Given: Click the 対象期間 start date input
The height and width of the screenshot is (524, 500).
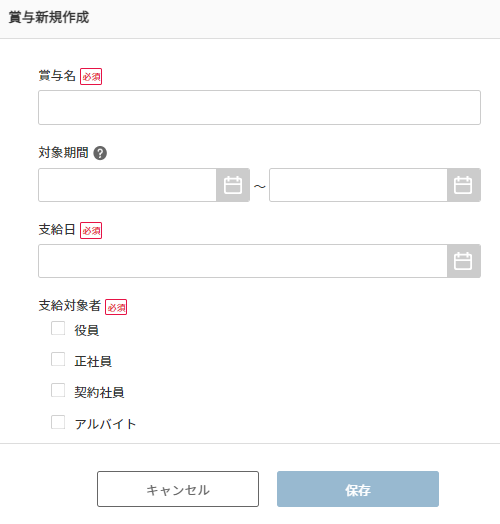Looking at the screenshot, I should [127, 185].
